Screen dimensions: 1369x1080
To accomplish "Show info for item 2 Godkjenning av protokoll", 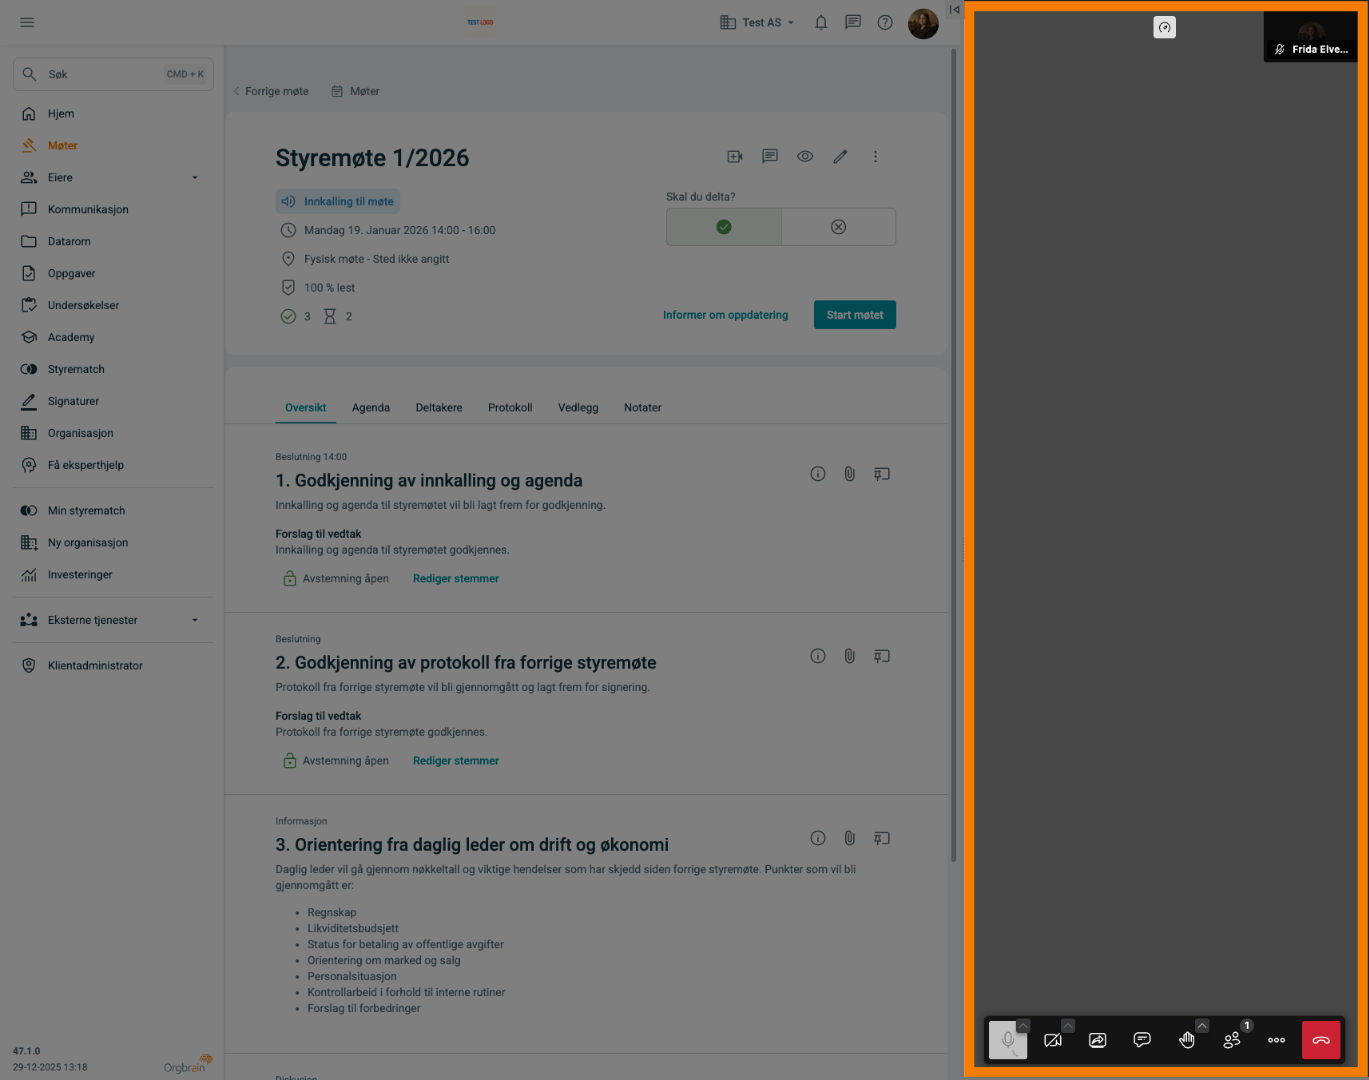I will tap(818, 656).
